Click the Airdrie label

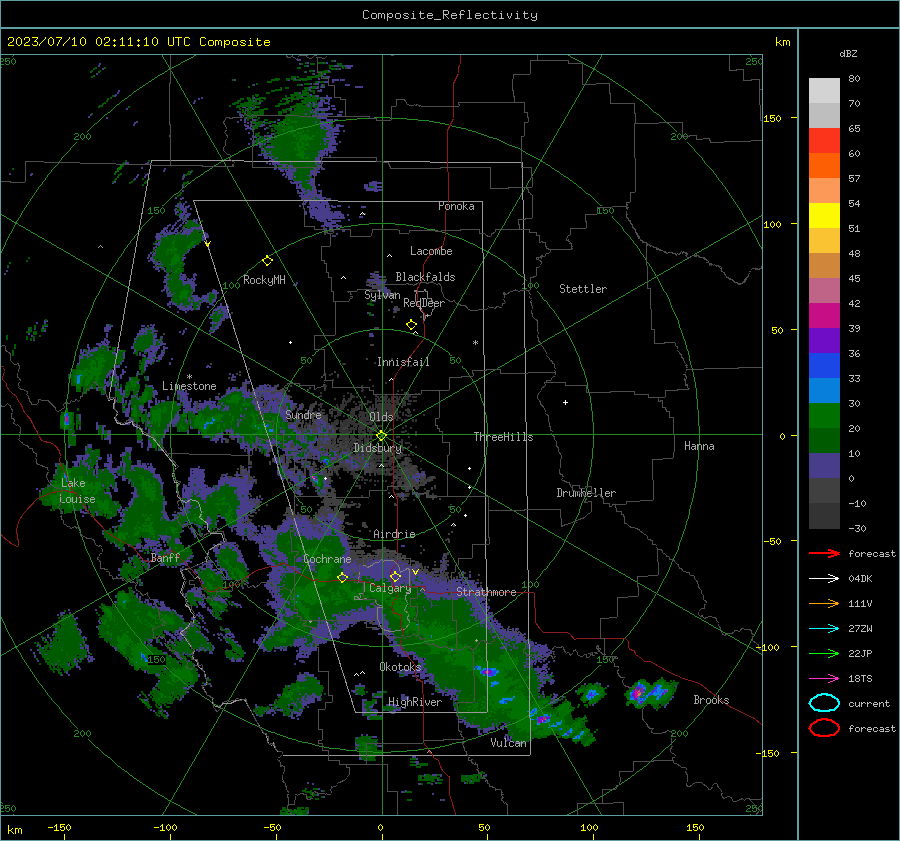point(394,534)
